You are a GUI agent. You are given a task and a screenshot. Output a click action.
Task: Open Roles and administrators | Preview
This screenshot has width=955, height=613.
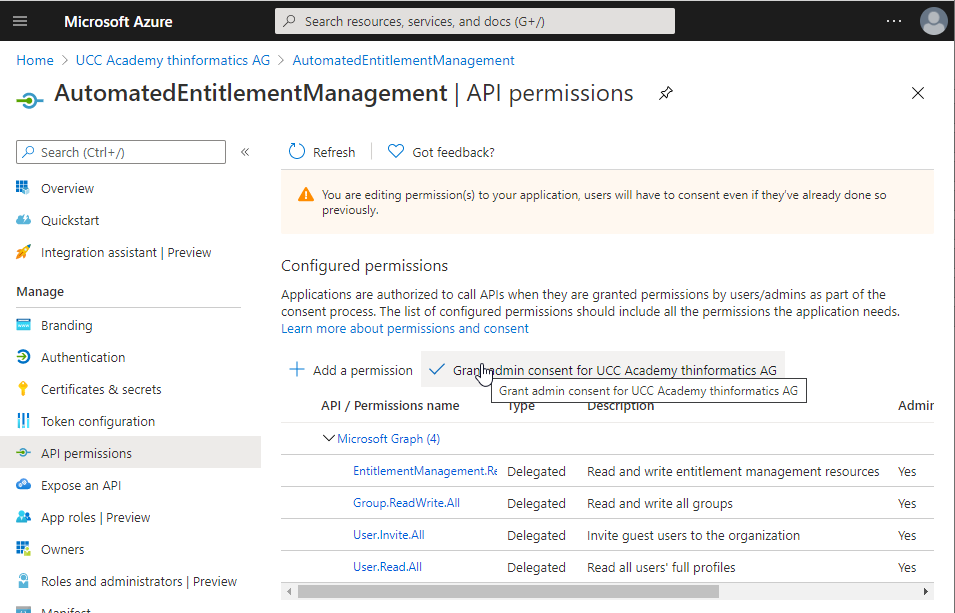139,581
